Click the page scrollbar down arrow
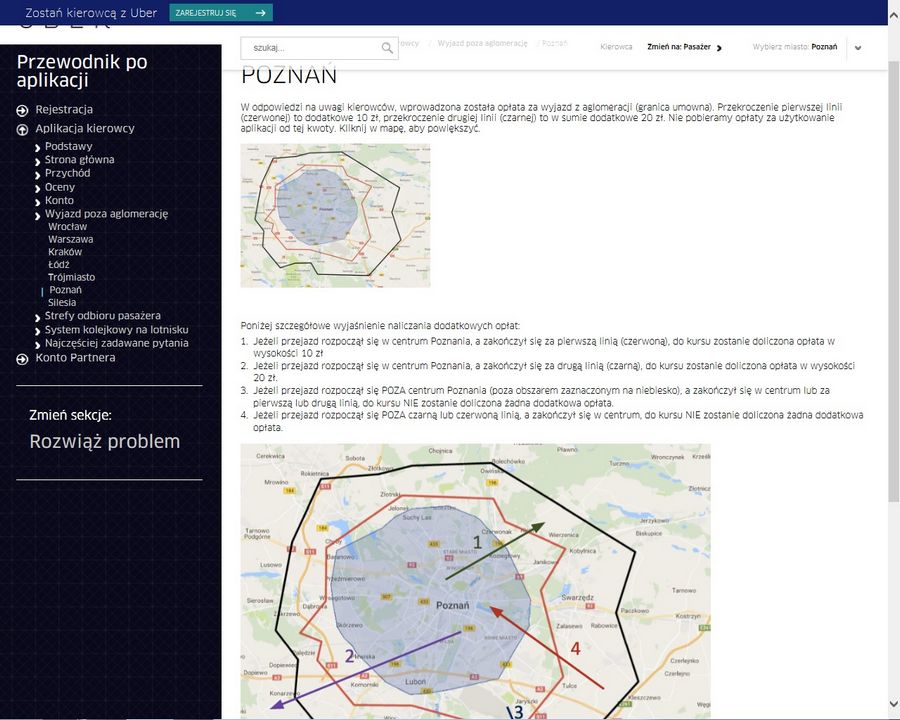 pyautogui.click(x=894, y=704)
